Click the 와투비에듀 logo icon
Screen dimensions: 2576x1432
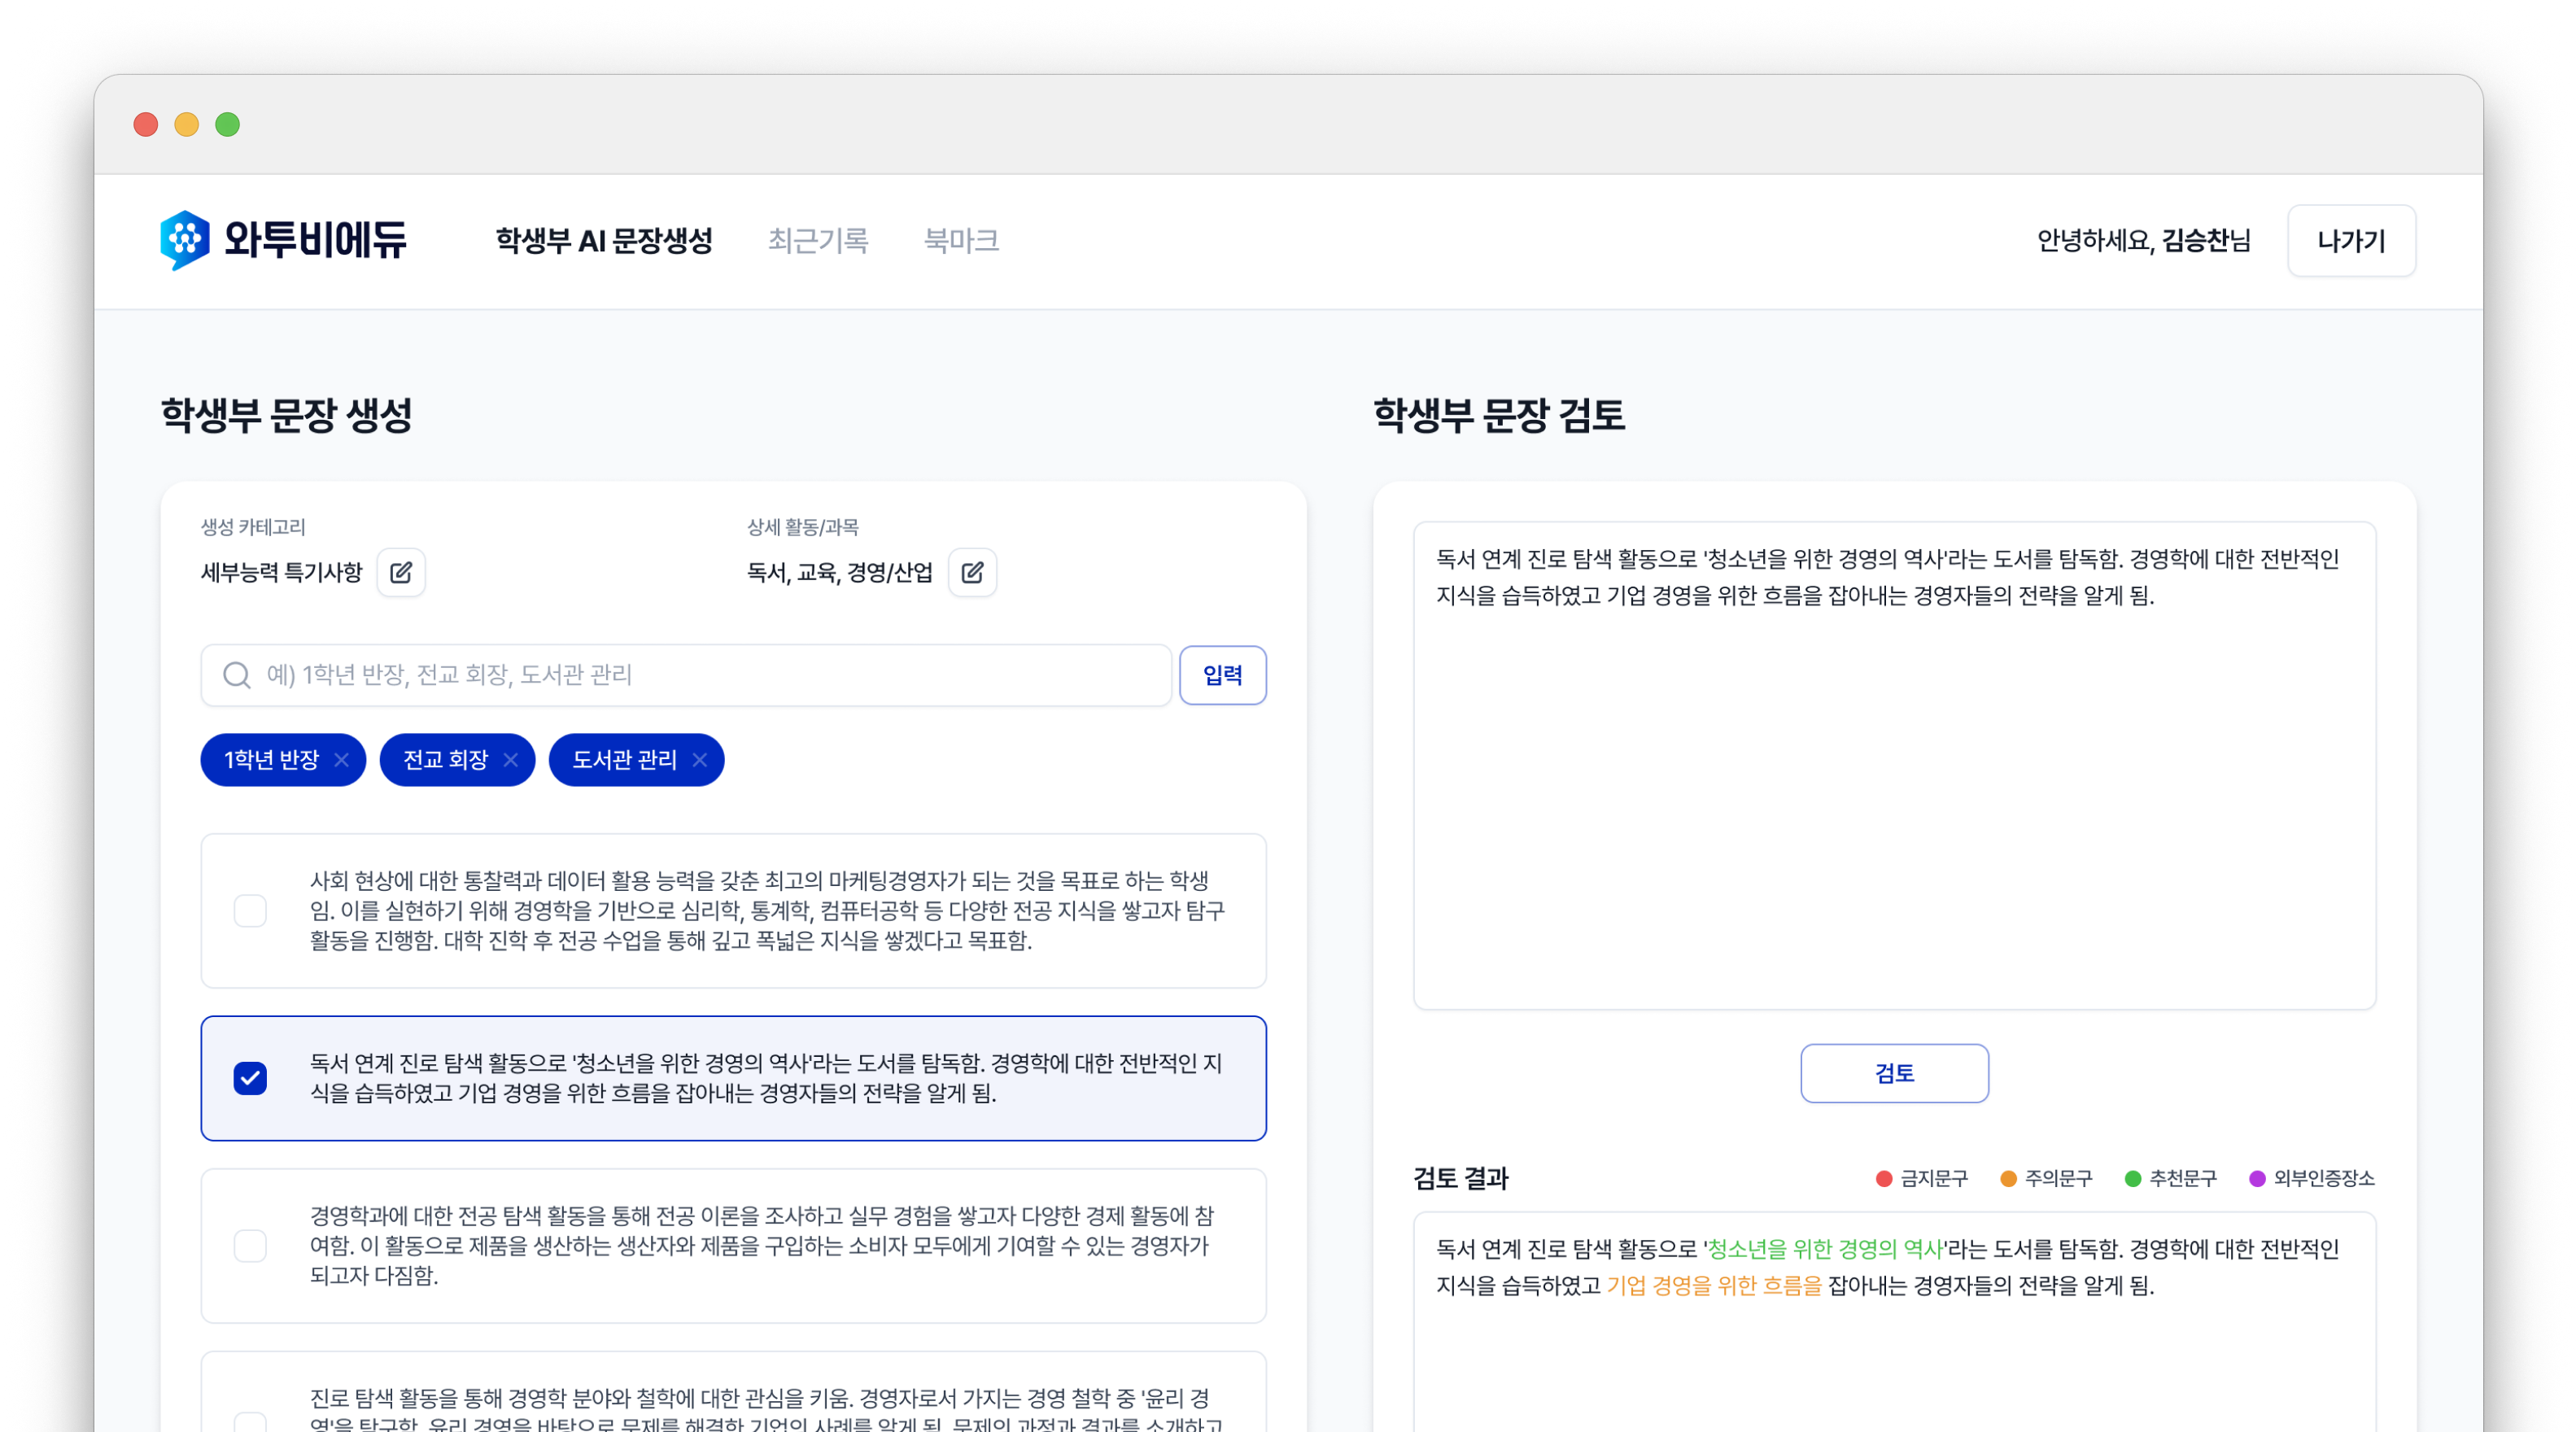coord(185,240)
